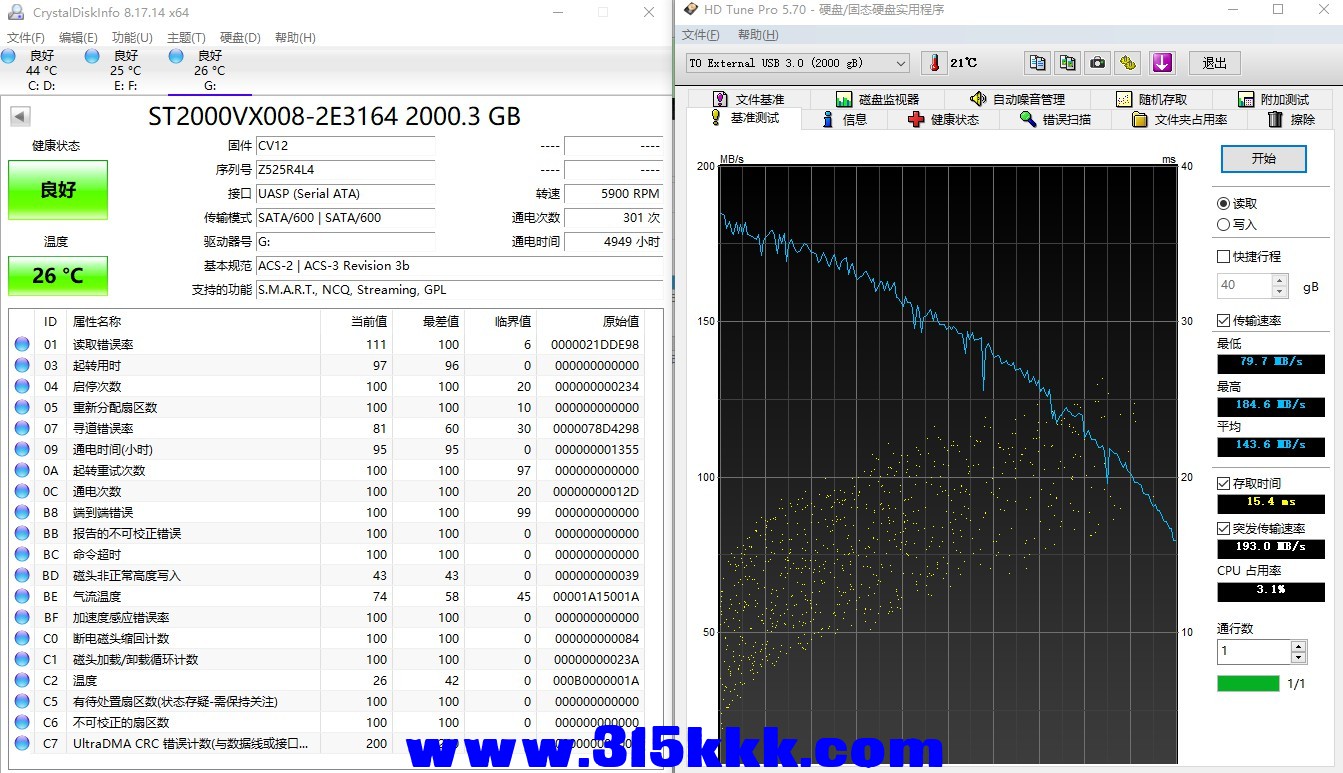Open the 文件基准 tab in HD Tune
The image size is (1343, 773).
click(749, 99)
